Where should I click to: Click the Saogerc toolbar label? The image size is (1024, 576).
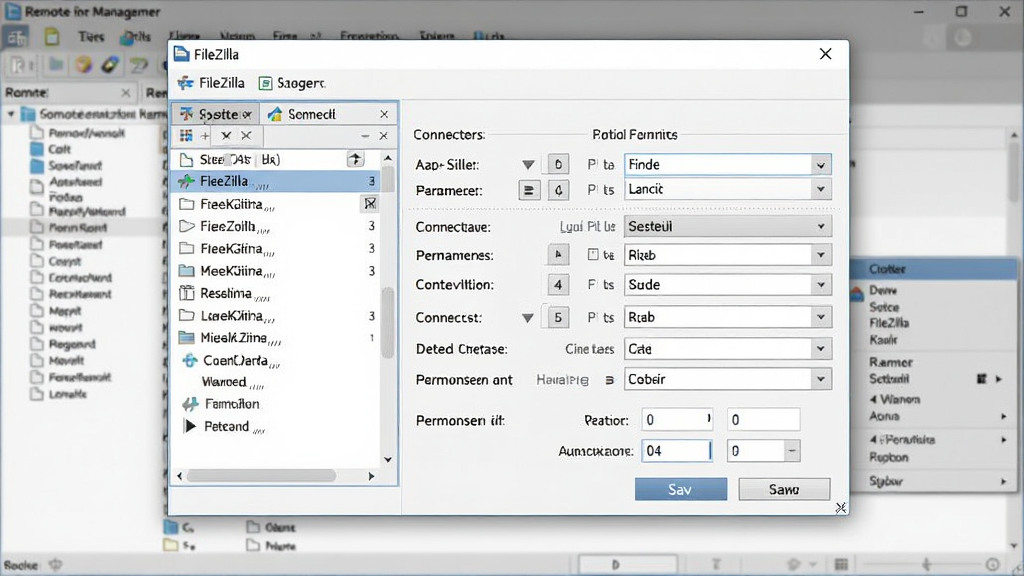coord(301,84)
